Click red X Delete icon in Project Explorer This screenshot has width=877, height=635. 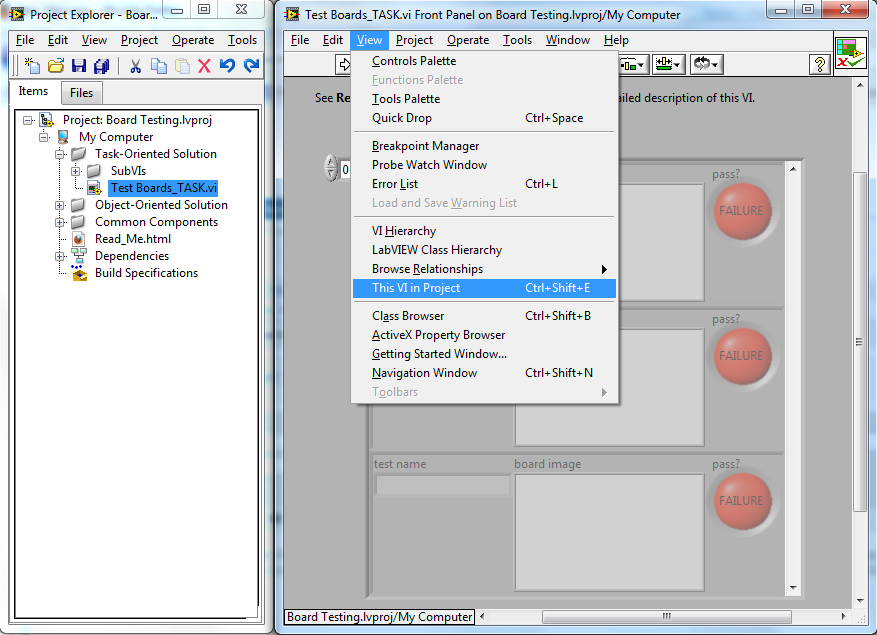pos(204,66)
